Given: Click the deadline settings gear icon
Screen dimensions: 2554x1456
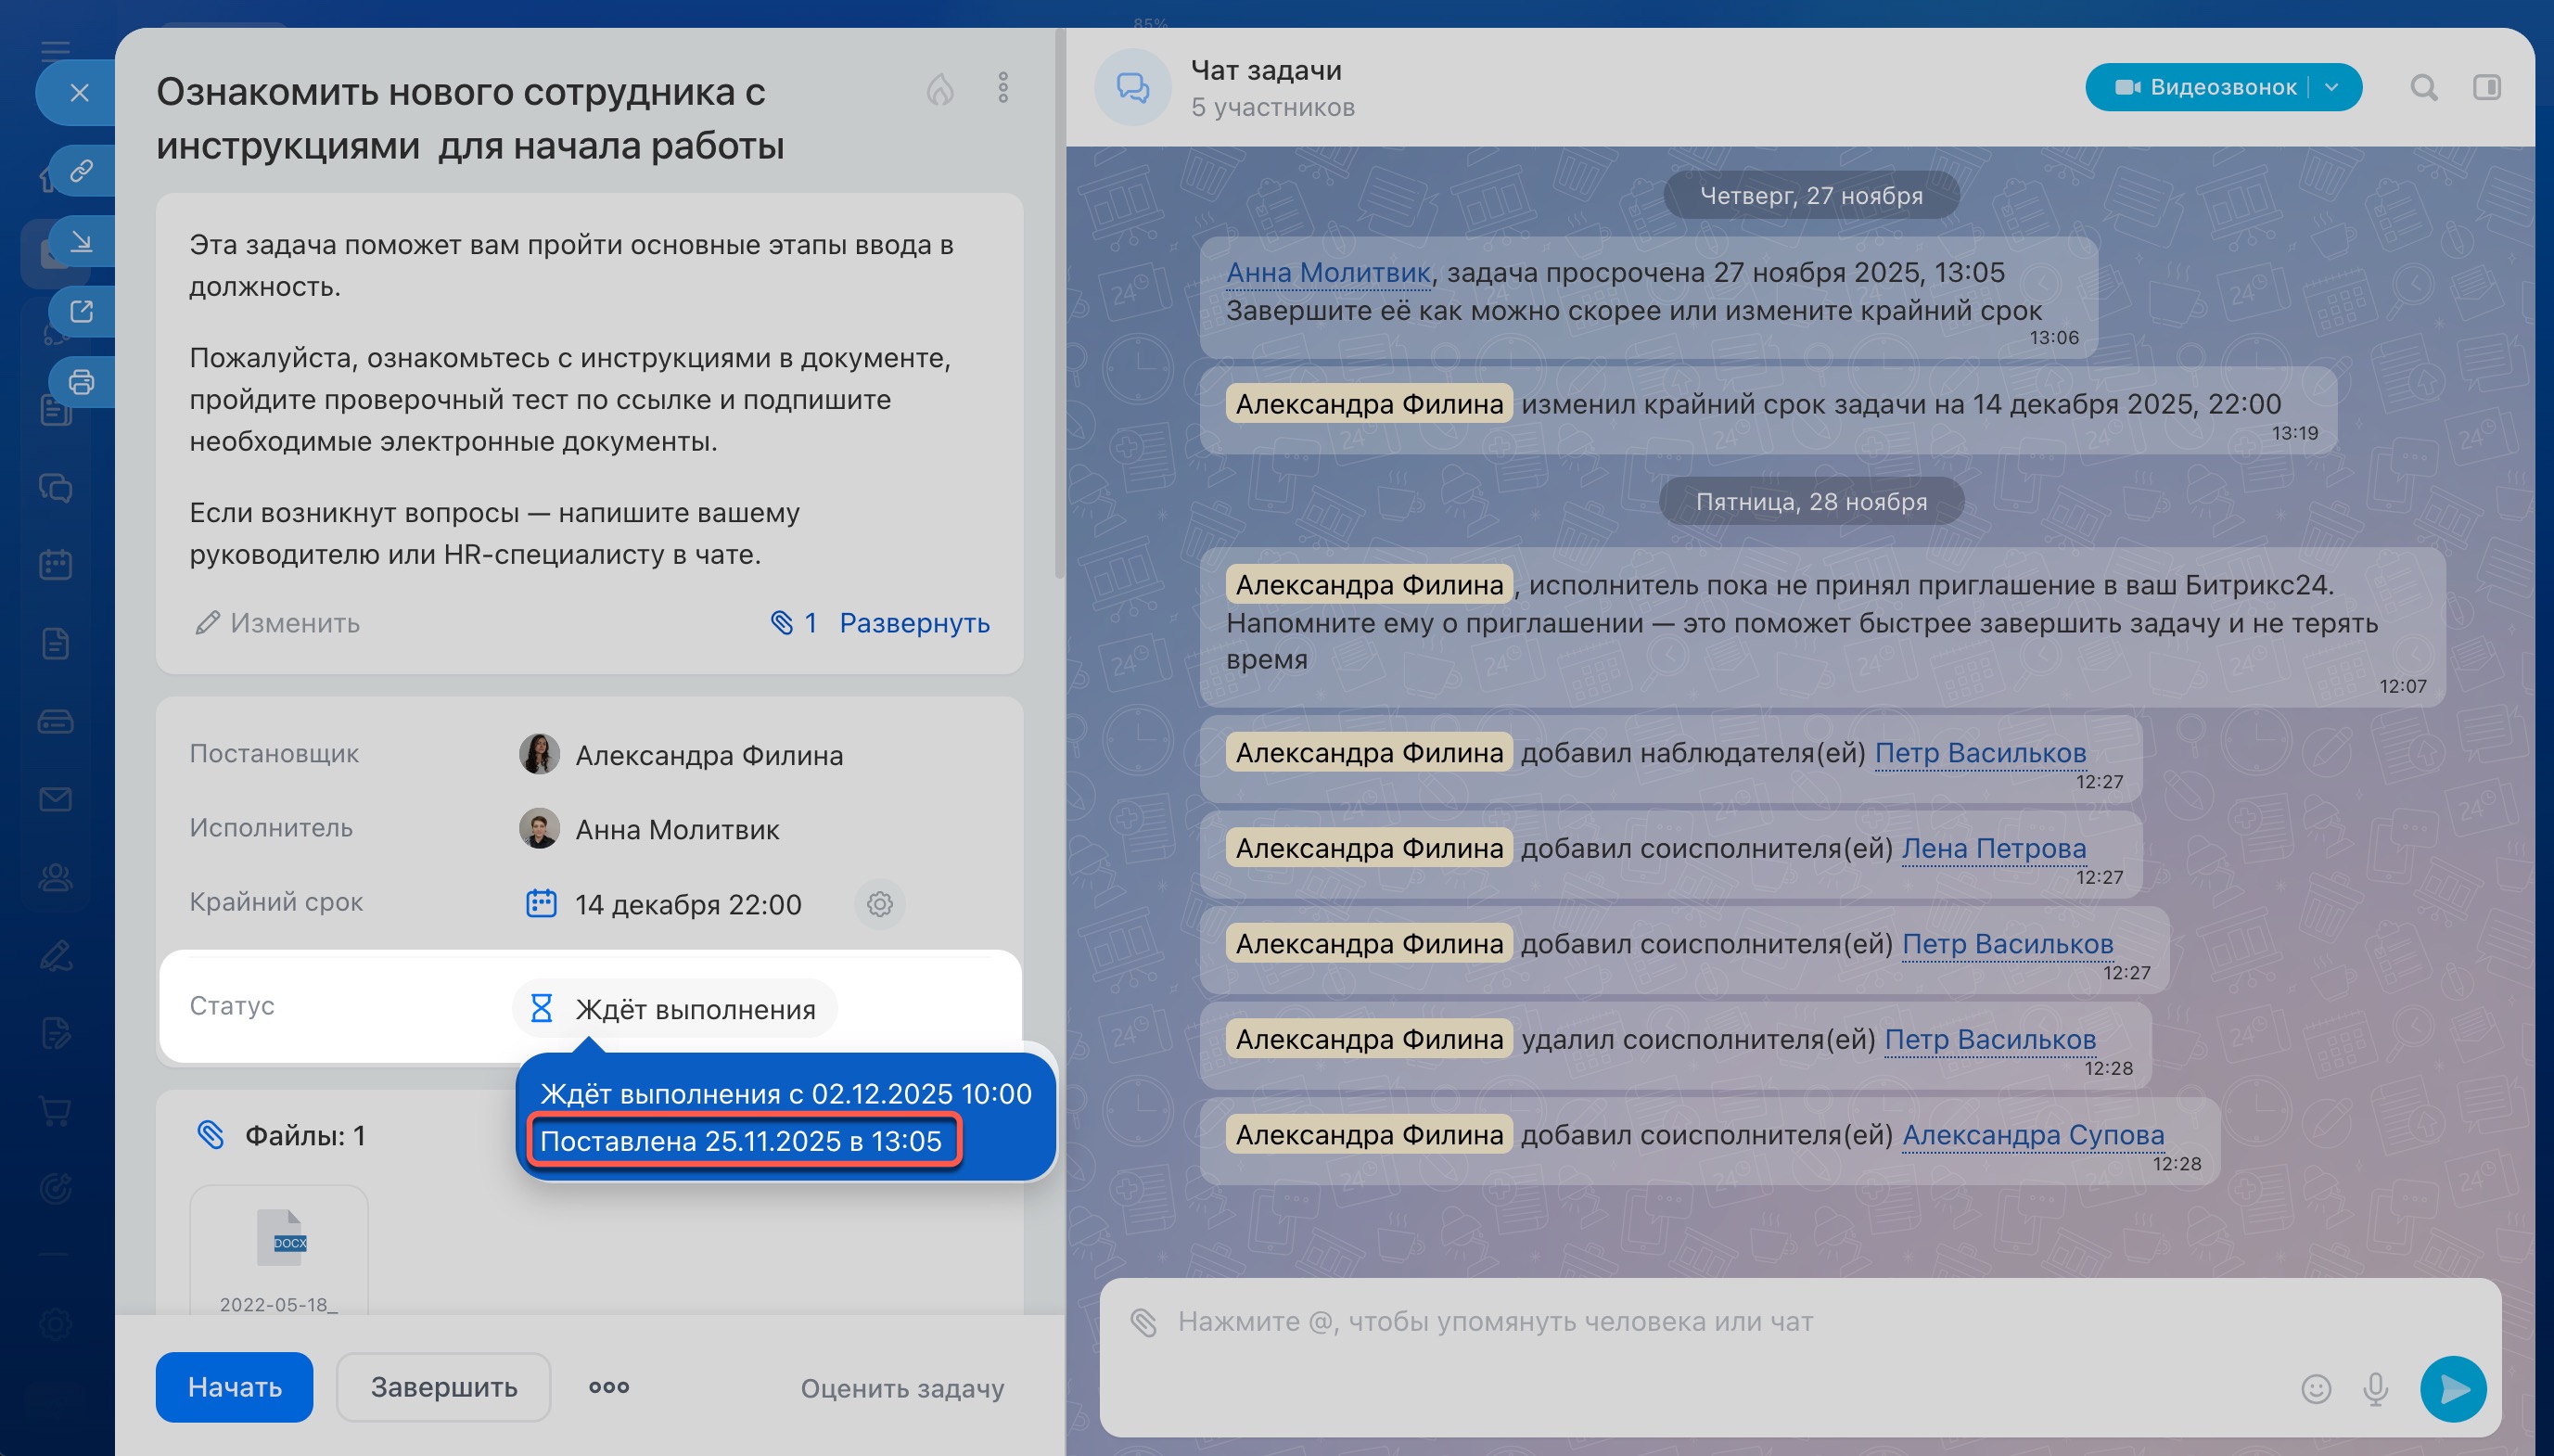Looking at the screenshot, I should (x=879, y=904).
